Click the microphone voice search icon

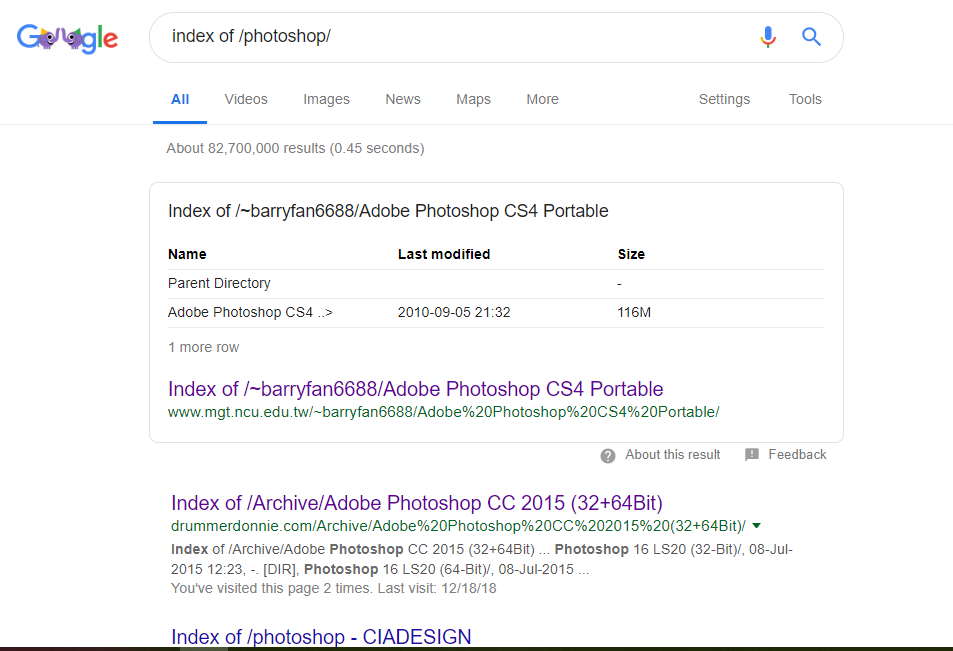[768, 38]
